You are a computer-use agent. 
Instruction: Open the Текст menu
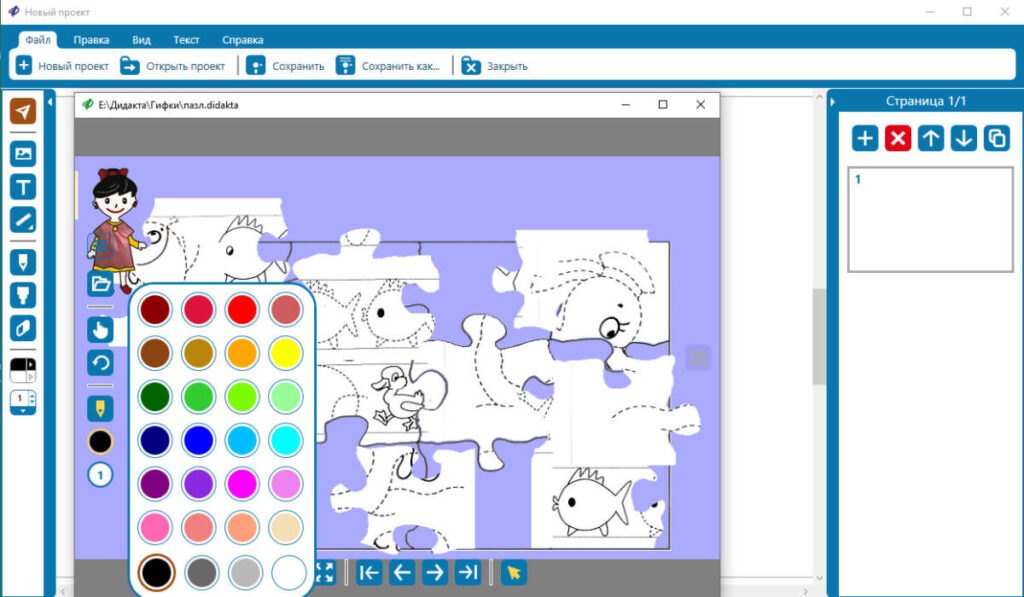click(186, 40)
